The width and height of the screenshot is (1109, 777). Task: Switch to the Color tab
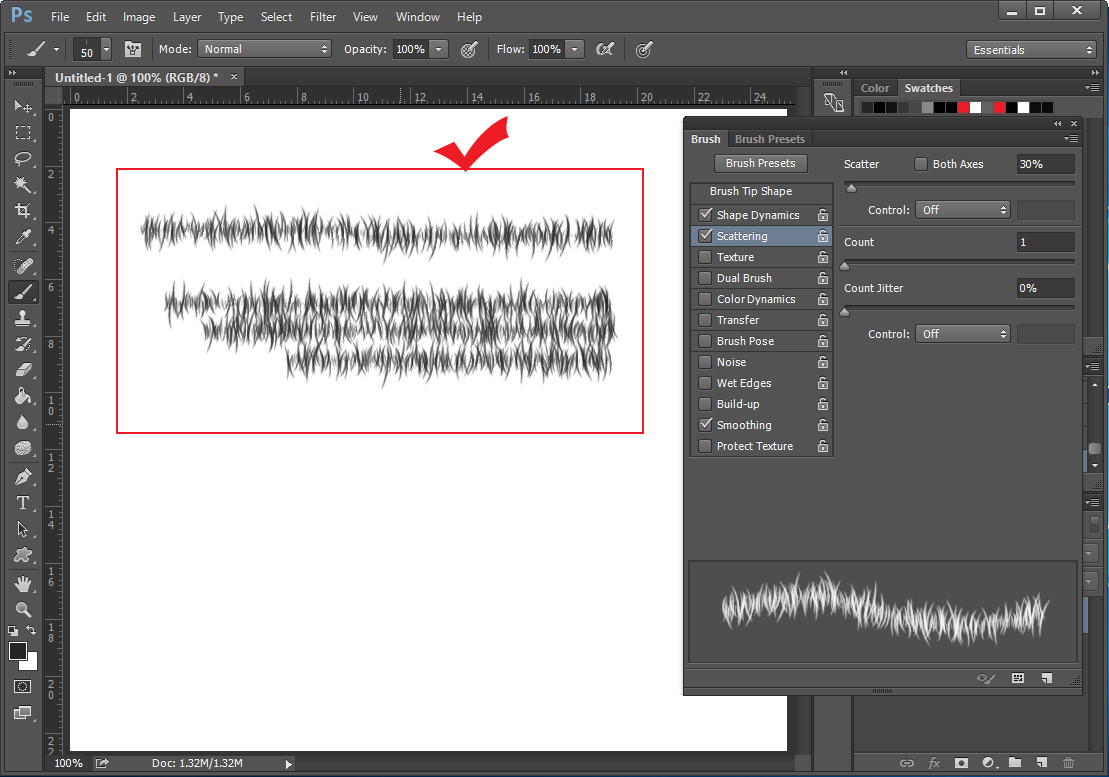(x=874, y=88)
